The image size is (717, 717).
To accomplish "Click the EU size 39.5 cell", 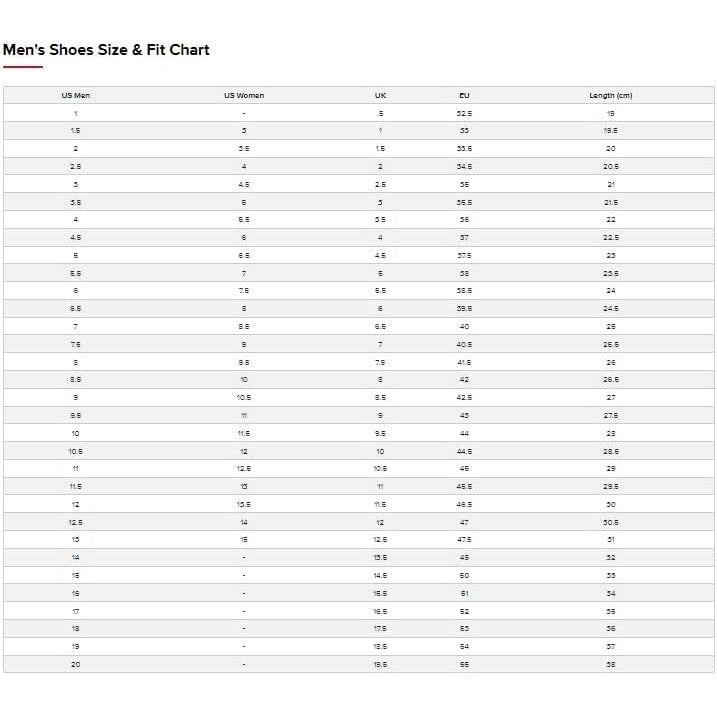I will coord(464,309).
